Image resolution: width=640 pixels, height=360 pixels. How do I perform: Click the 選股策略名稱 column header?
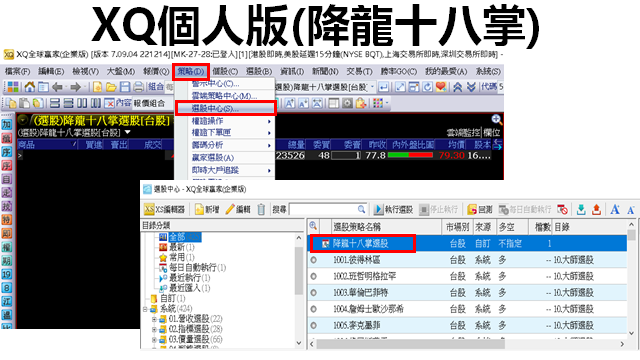(x=386, y=227)
